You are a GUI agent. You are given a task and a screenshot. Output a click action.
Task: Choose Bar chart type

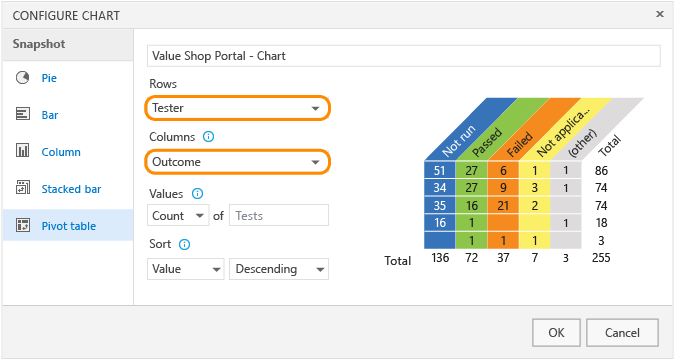pos(50,115)
